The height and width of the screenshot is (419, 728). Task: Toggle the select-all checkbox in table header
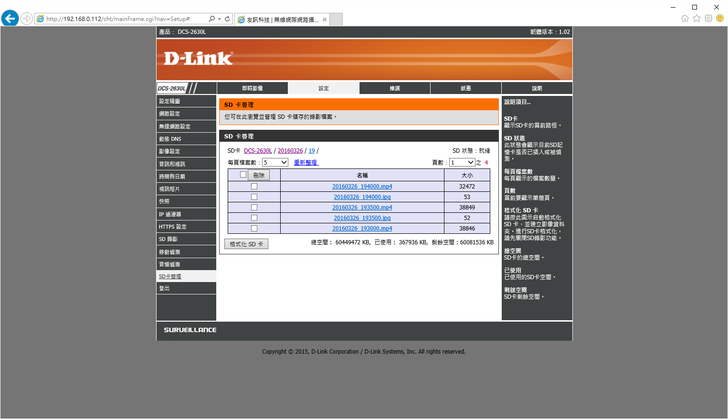coord(243,174)
